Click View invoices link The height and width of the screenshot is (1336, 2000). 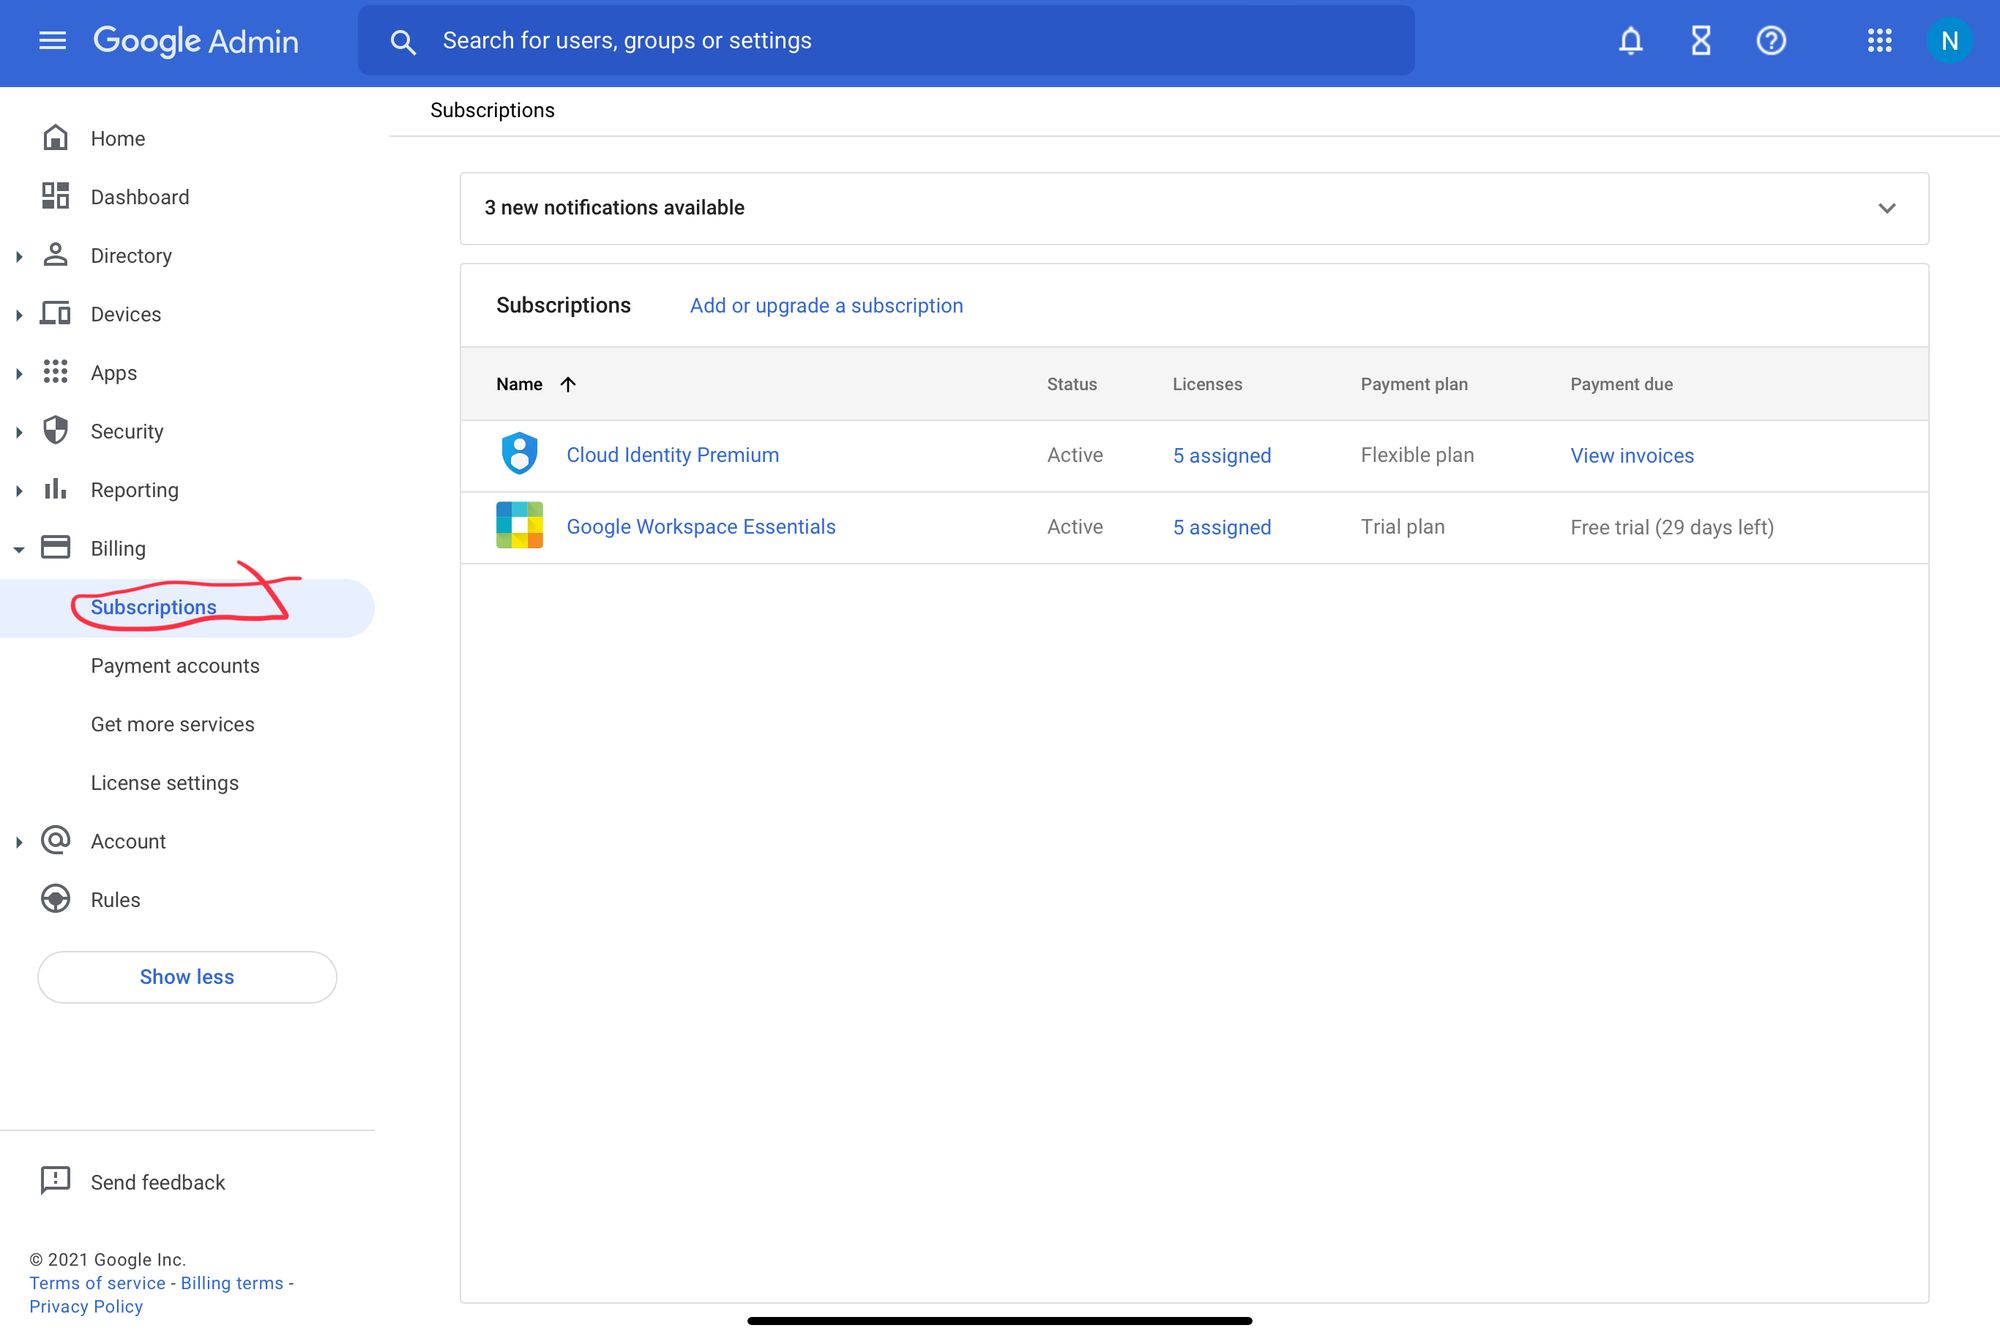1632,456
